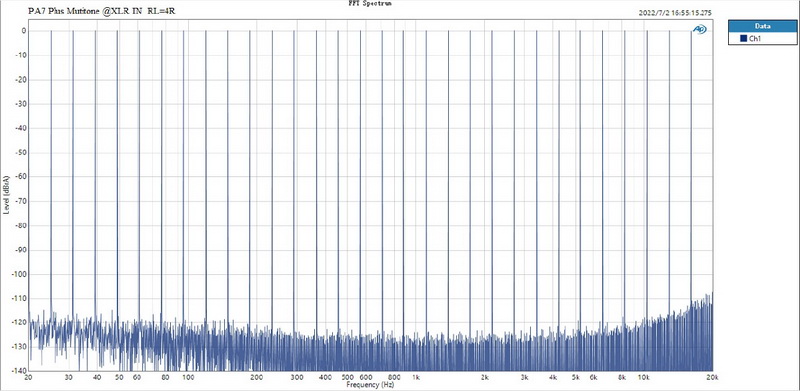Click the 200 Hz axis tick label
The width and height of the screenshot is (800, 391).
(256, 378)
